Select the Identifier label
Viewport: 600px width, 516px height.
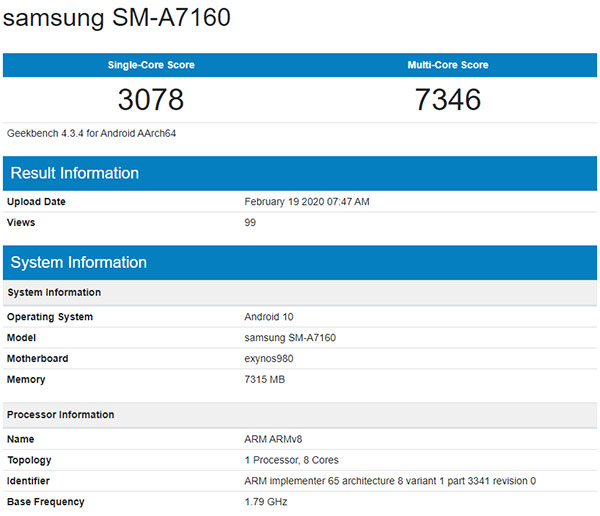pos(28,481)
